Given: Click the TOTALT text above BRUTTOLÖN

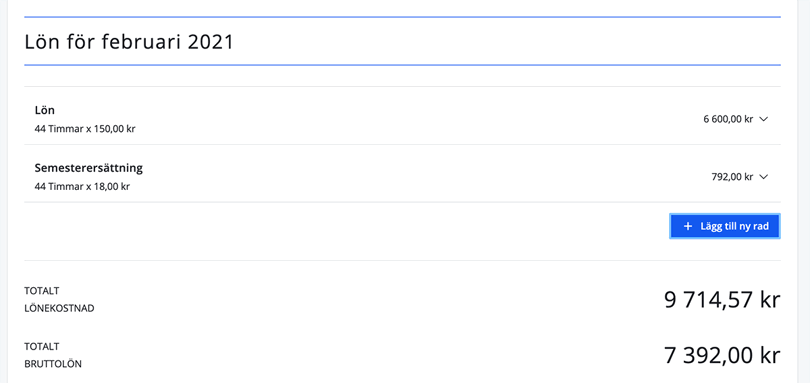Looking at the screenshot, I should point(42,346).
